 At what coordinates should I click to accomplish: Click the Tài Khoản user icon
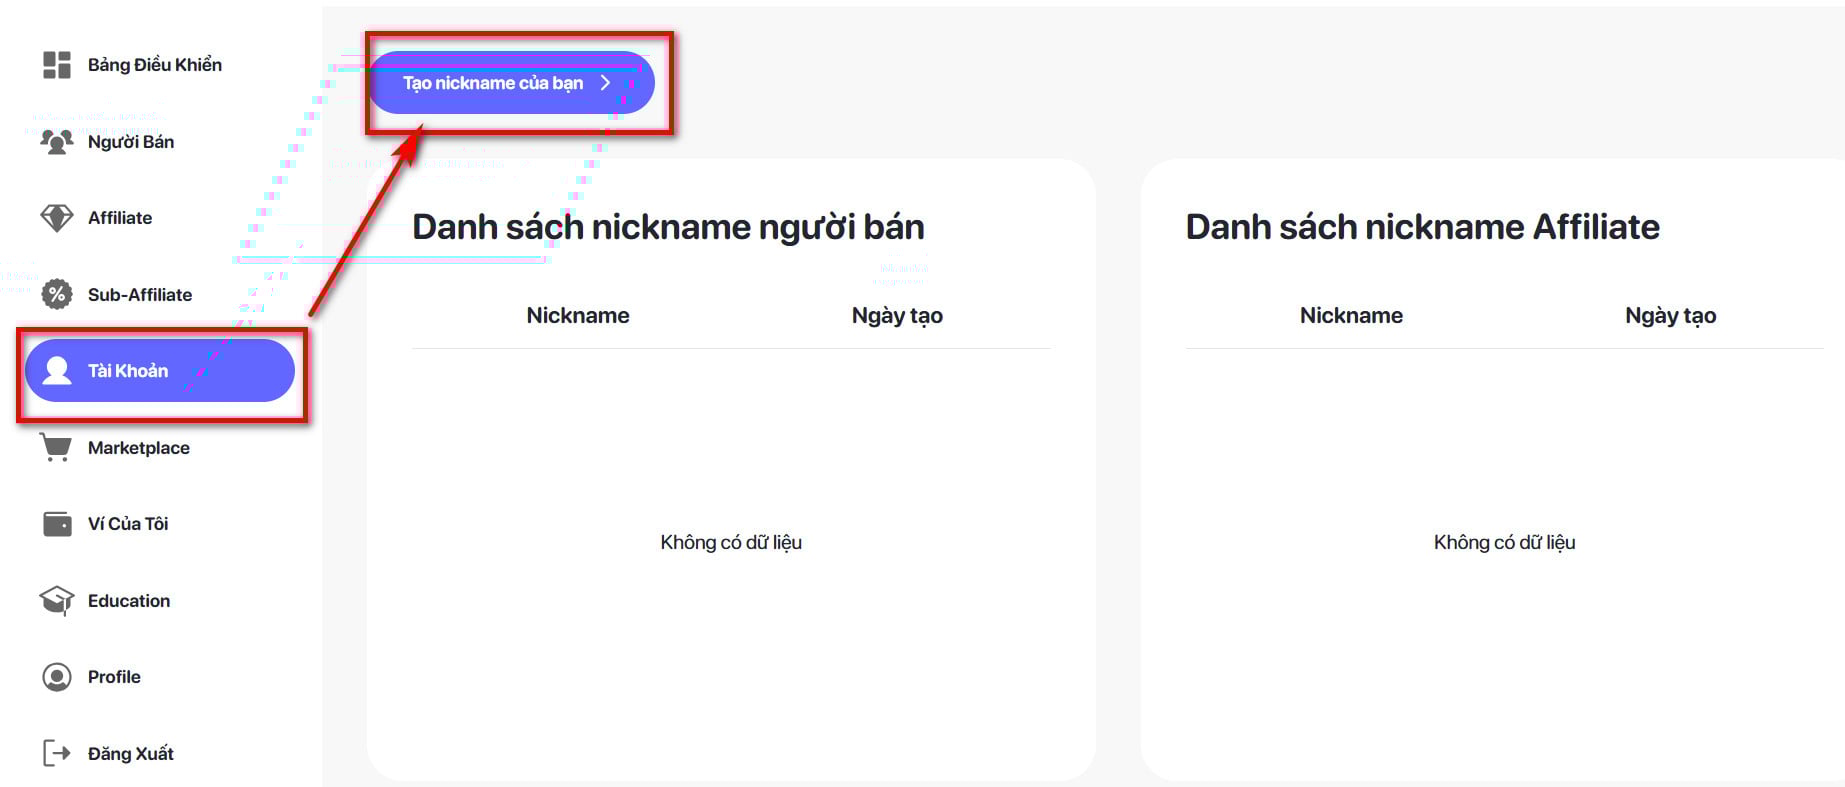(x=56, y=370)
